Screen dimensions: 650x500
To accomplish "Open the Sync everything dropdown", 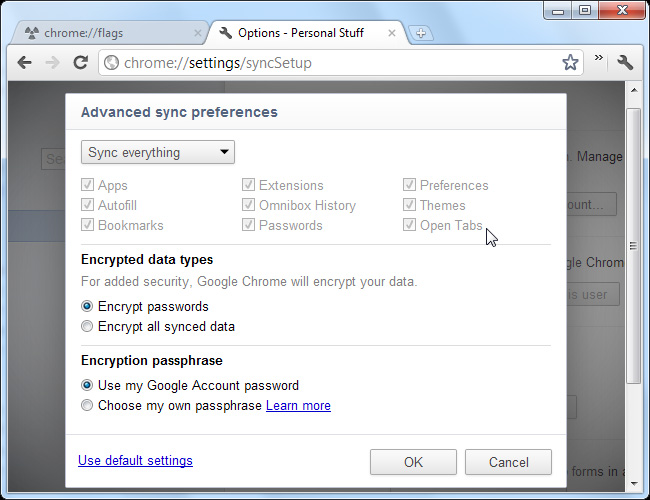I will tap(158, 153).
